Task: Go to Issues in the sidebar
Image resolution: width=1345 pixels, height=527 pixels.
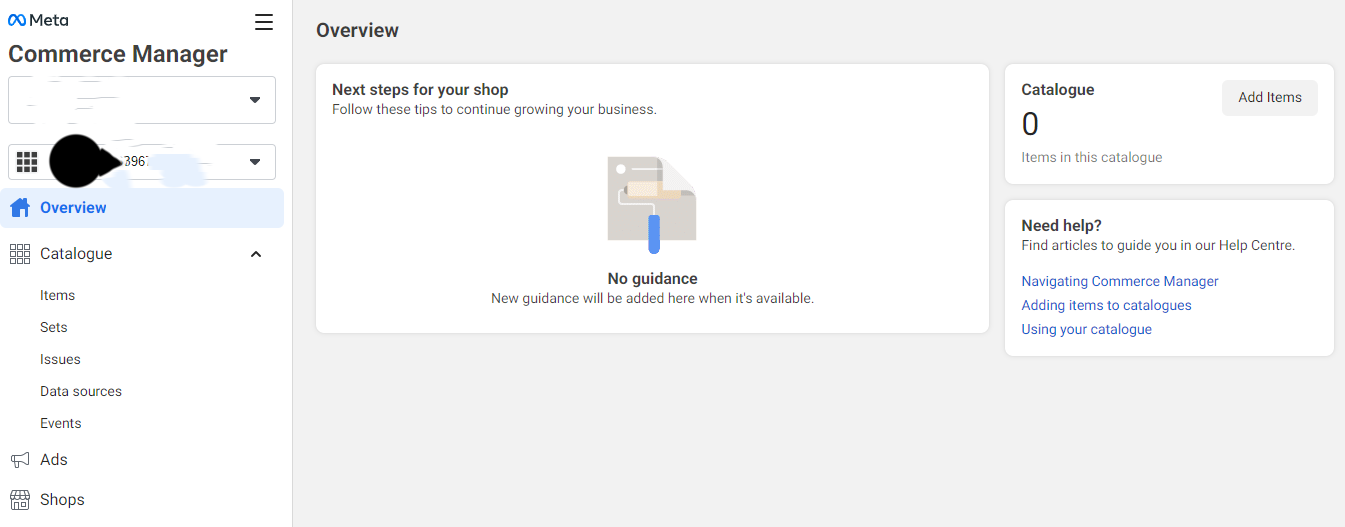Action: coord(60,359)
